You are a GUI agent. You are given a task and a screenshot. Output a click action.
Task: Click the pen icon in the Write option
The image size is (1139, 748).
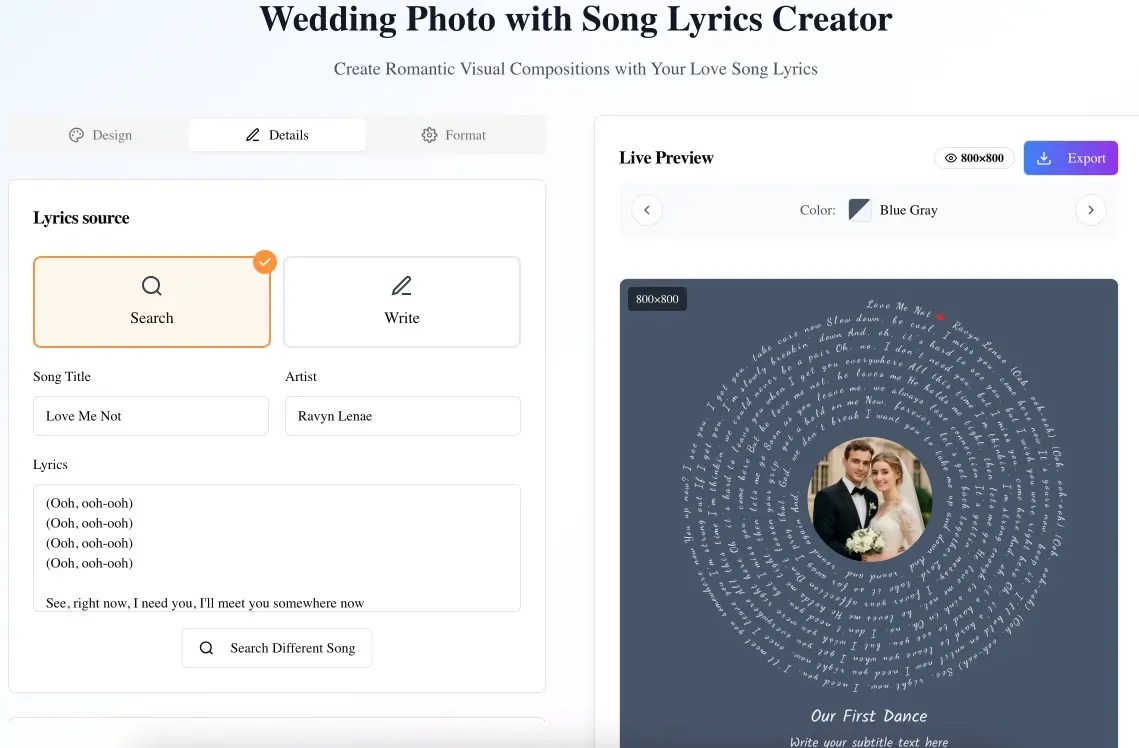tap(401, 285)
